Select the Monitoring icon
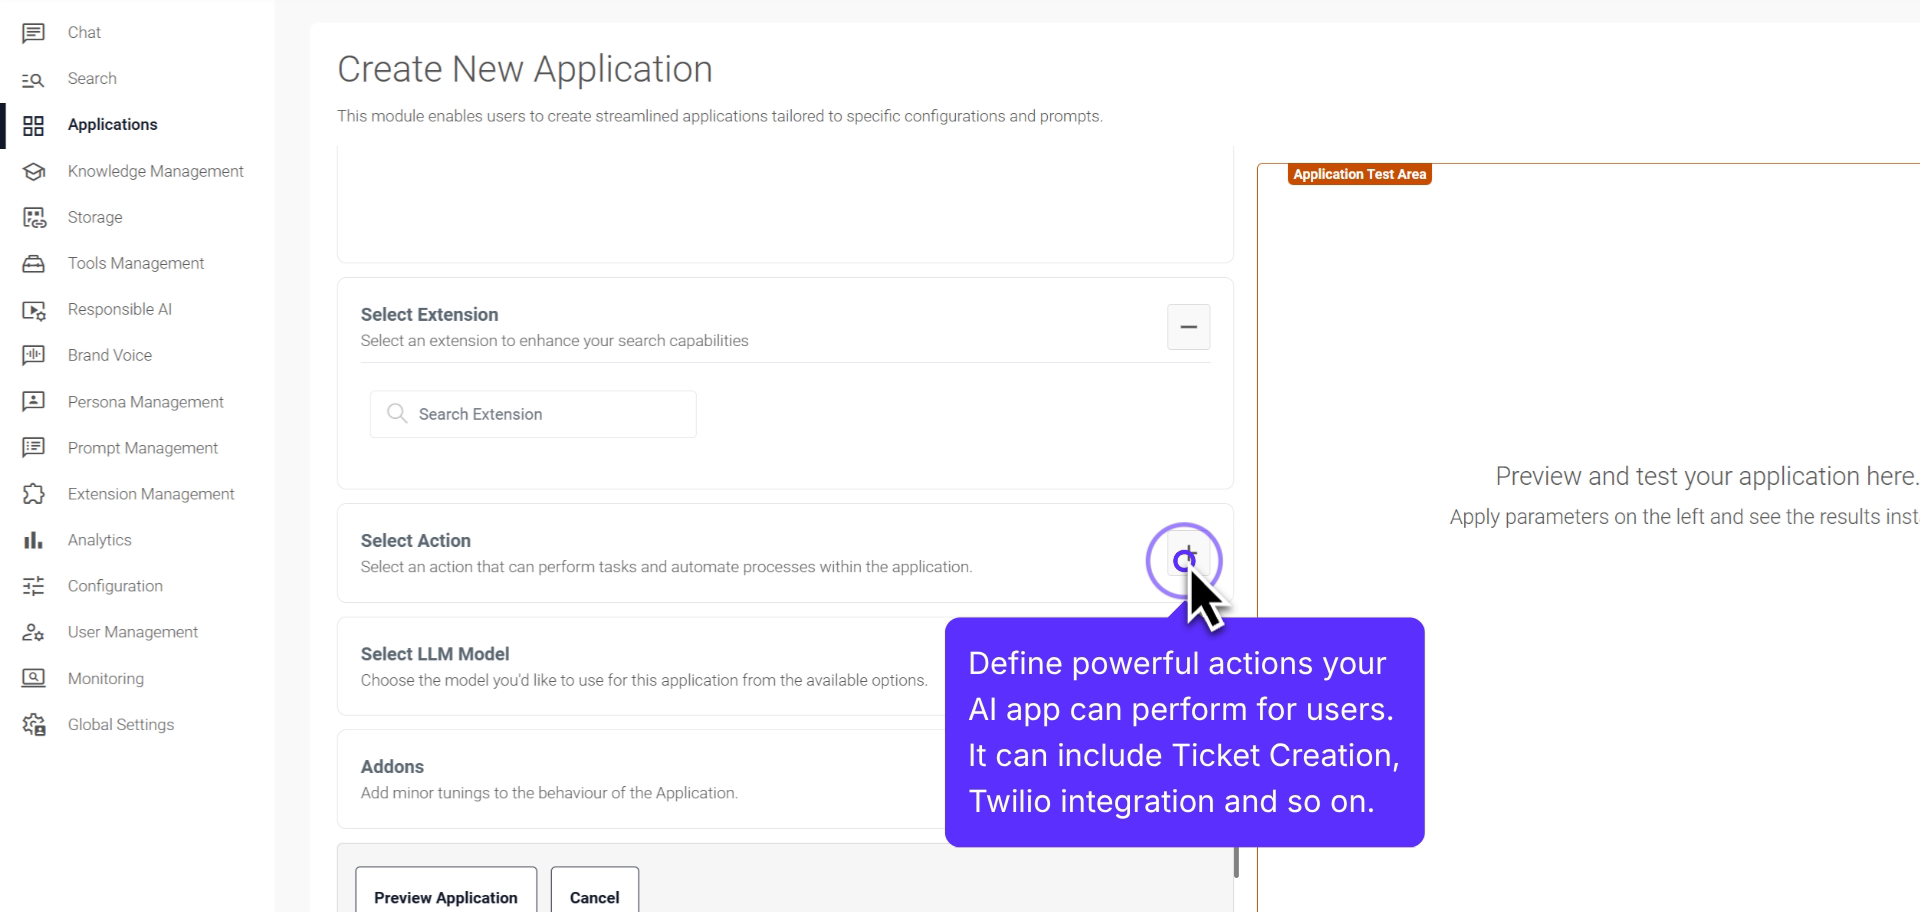This screenshot has width=1920, height=912. pyautogui.click(x=34, y=678)
